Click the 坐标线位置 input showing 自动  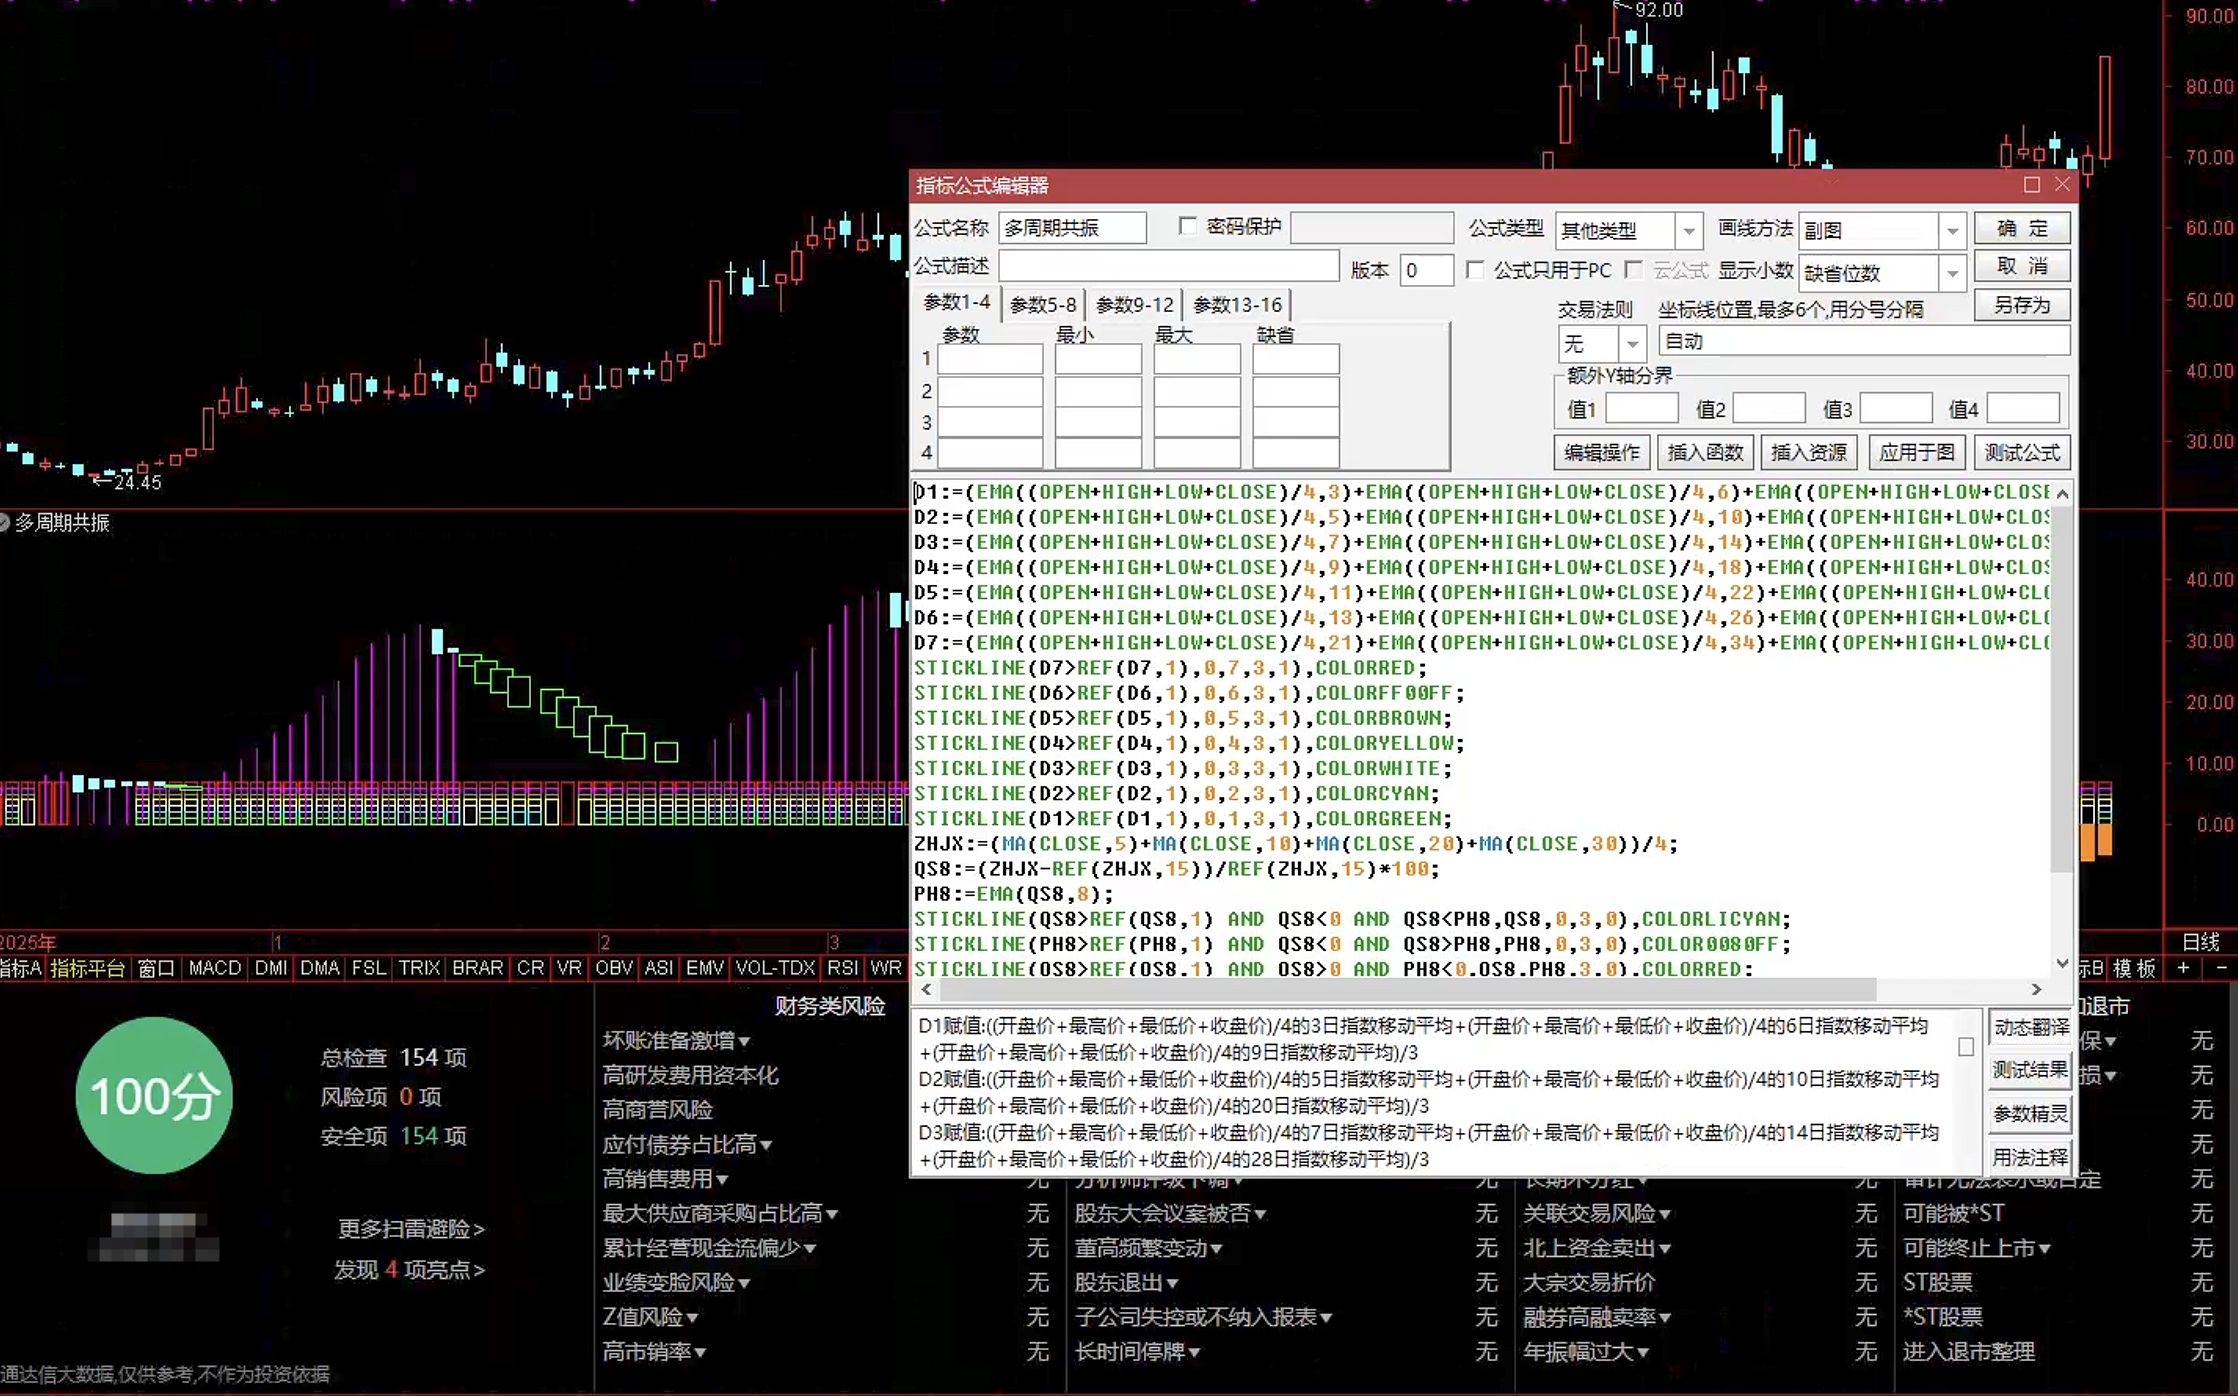pos(1863,341)
